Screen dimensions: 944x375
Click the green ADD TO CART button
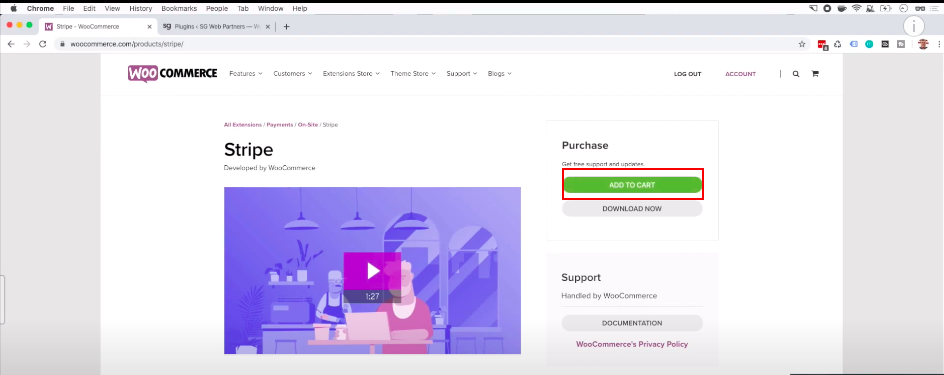(x=632, y=185)
